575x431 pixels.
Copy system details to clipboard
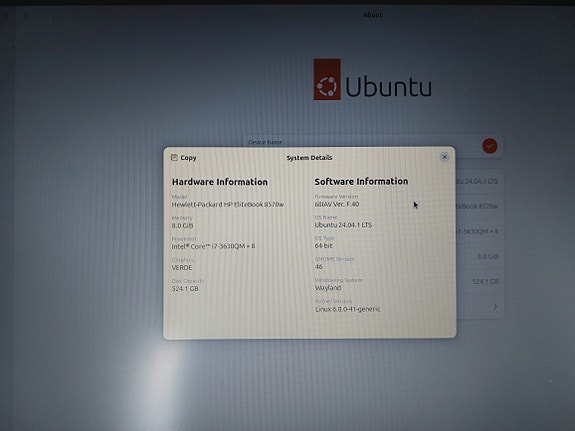[x=184, y=158]
